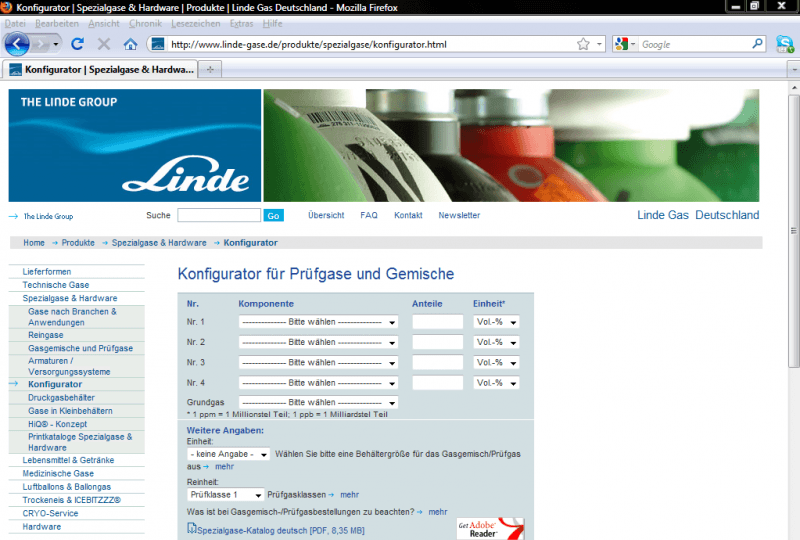Viewport: 800px width, 540px height.
Task: Open the back/forward history dropdown arrow
Action: pos(56,44)
